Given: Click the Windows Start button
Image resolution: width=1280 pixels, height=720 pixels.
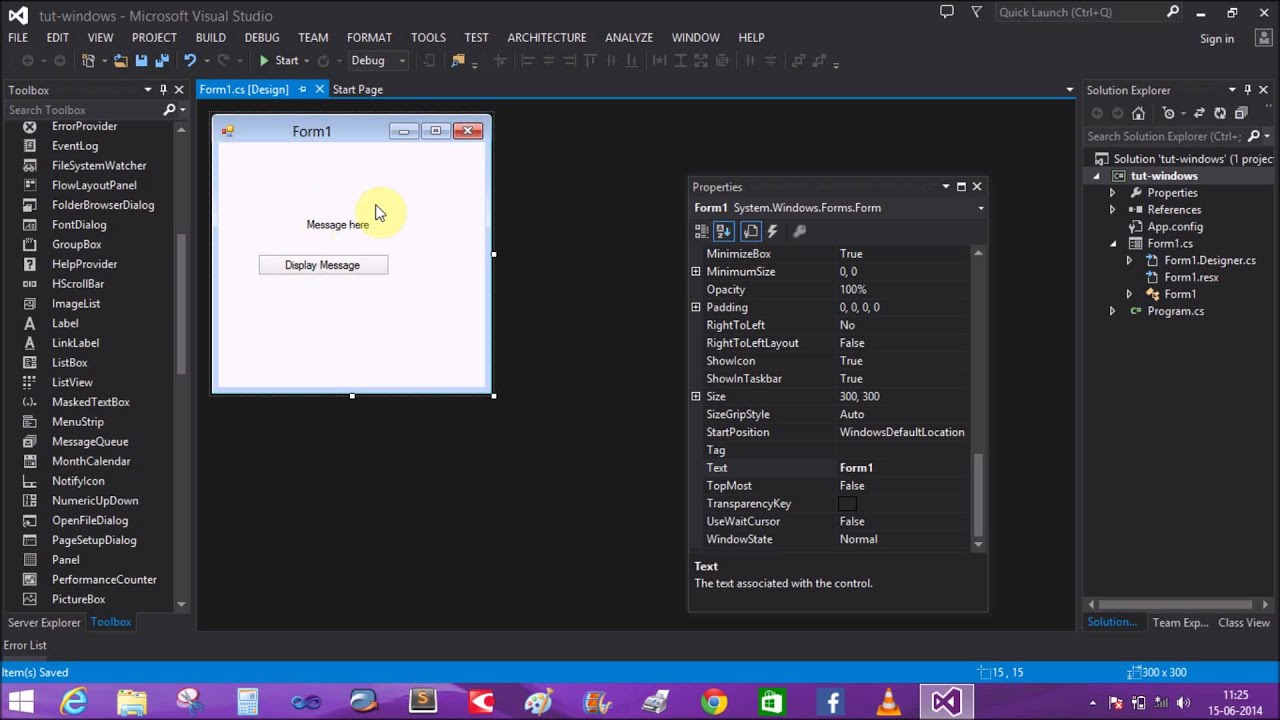Looking at the screenshot, I should 20,702.
